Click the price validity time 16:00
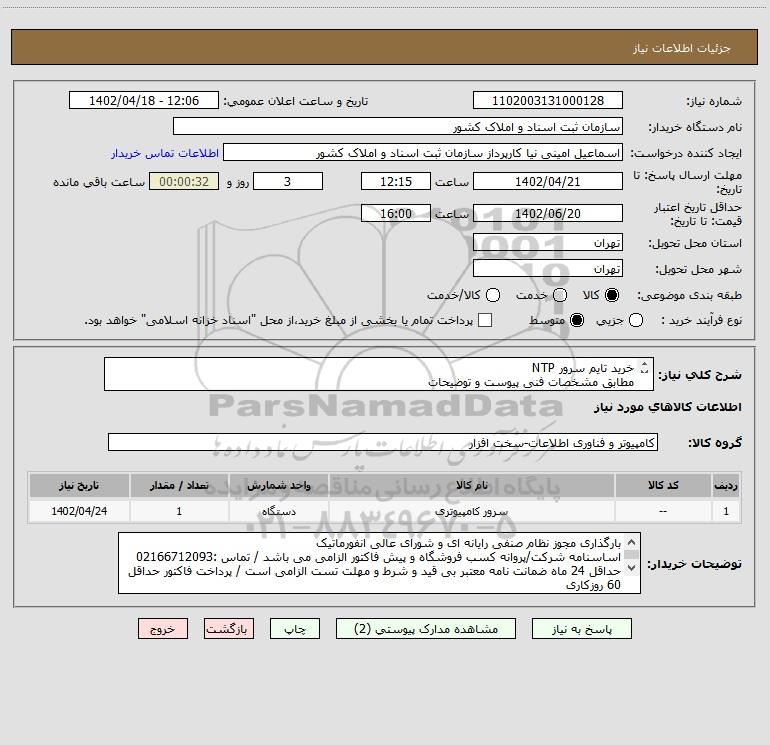 pos(396,213)
